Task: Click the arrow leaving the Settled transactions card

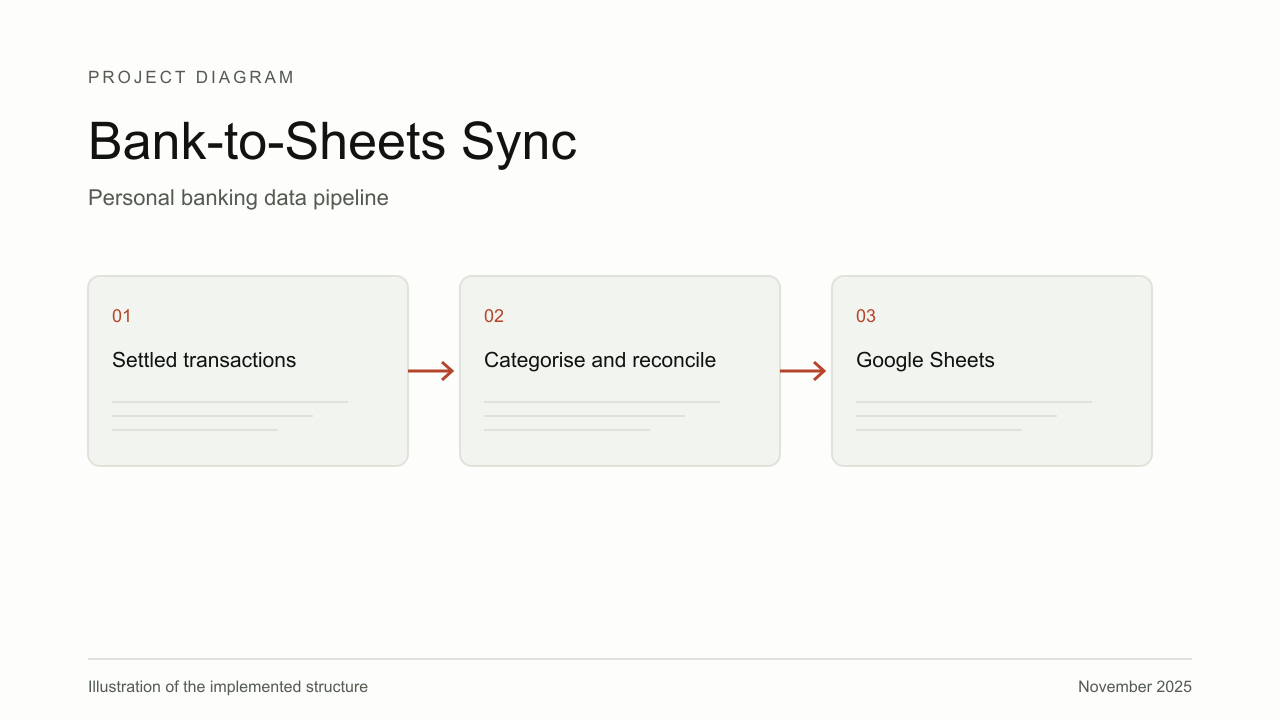Action: [x=432, y=371]
